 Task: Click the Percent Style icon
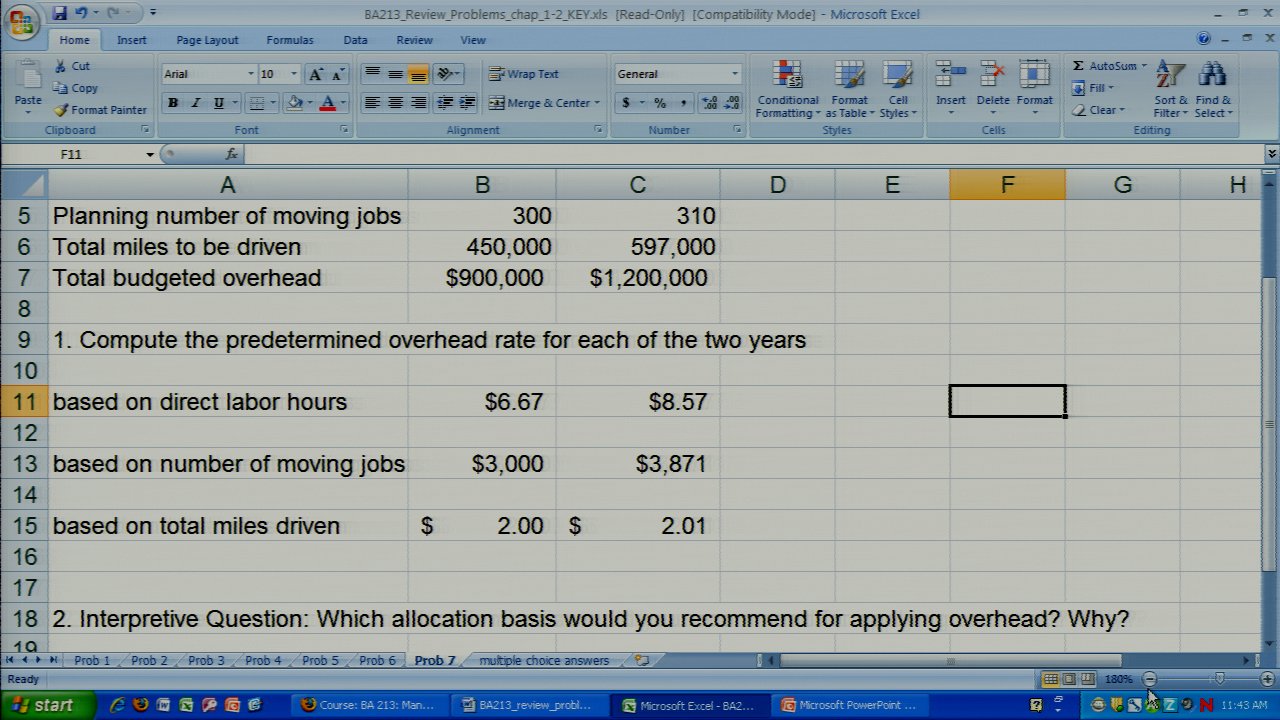(660, 103)
